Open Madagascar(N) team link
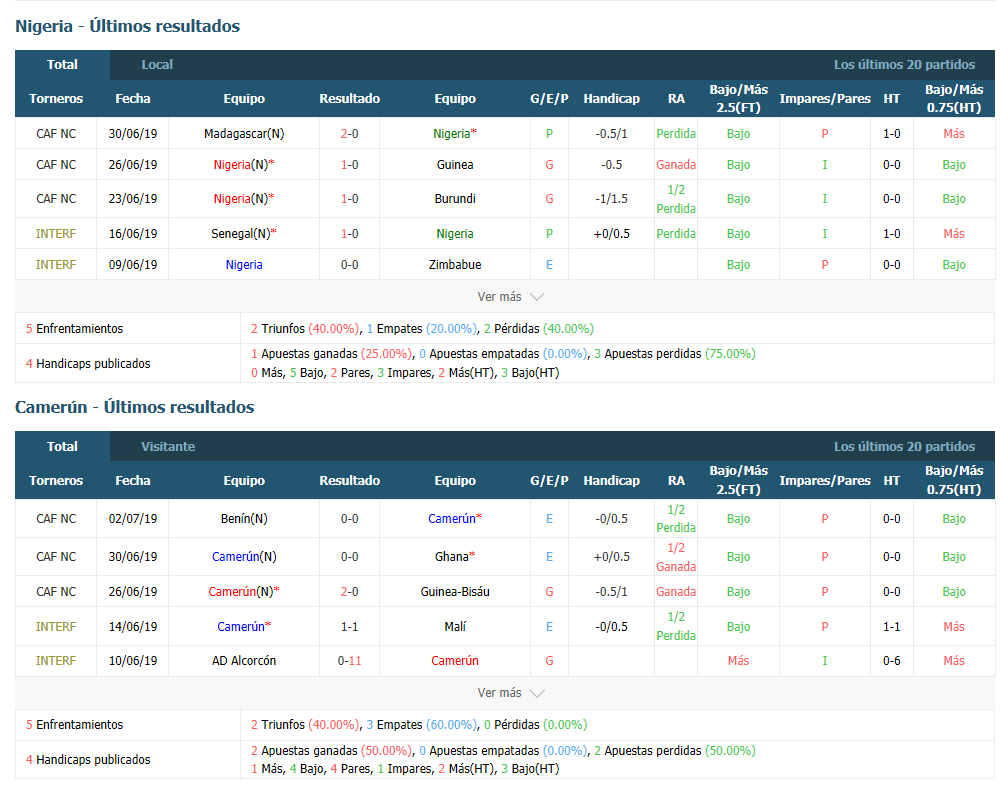The height and width of the screenshot is (785, 1001). click(244, 133)
